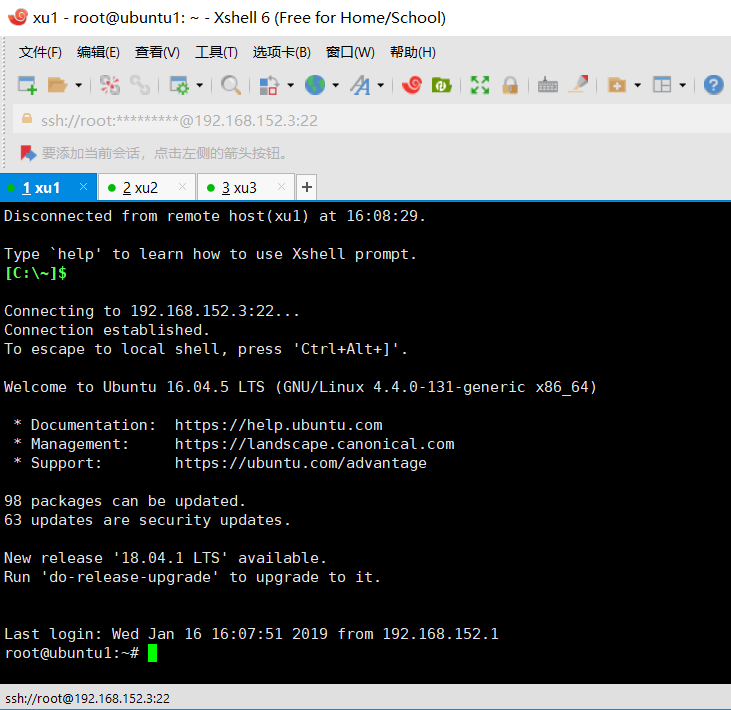Image resolution: width=731 pixels, height=710 pixels.
Task: Open the 编辑(E) menu
Action: click(98, 52)
